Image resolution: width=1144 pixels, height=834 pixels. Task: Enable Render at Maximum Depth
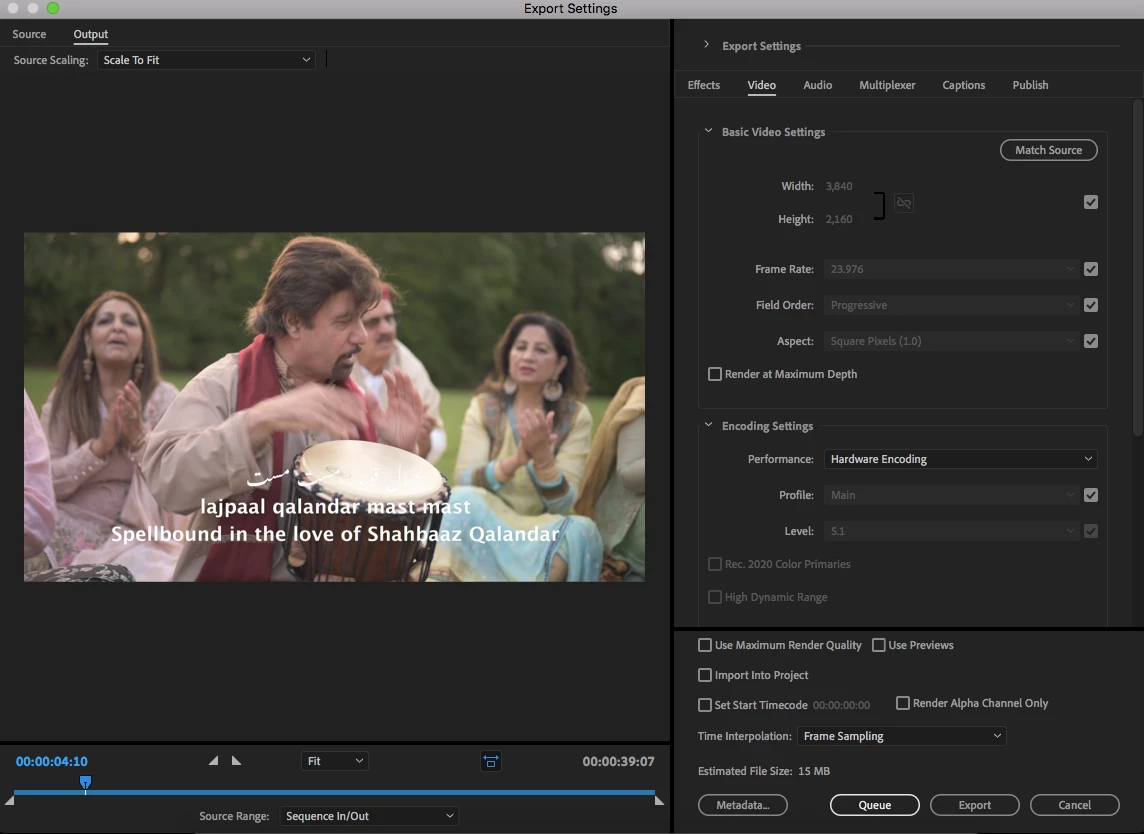[x=715, y=374]
